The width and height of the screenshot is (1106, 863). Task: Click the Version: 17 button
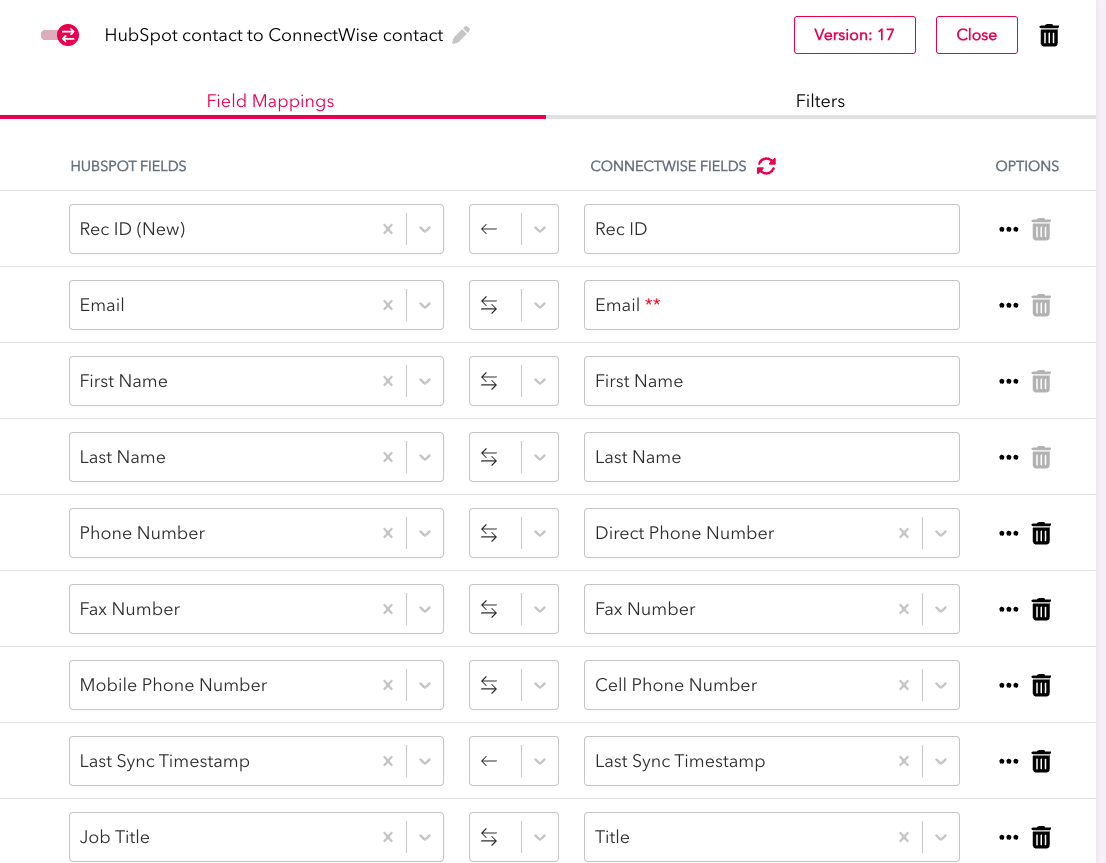tap(854, 34)
